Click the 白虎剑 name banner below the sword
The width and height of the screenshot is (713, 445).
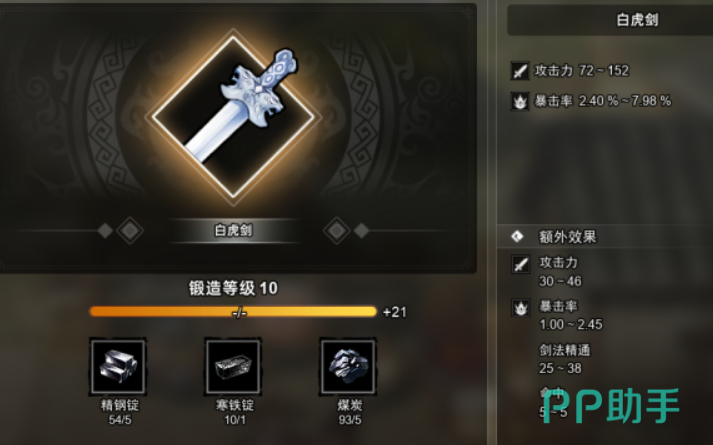click(233, 230)
